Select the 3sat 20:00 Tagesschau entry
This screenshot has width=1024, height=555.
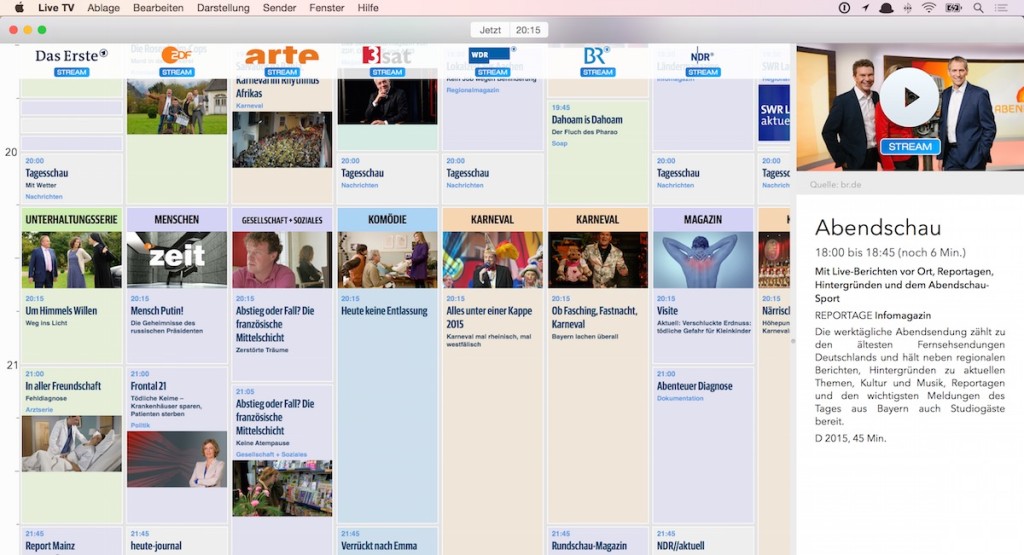(x=387, y=178)
